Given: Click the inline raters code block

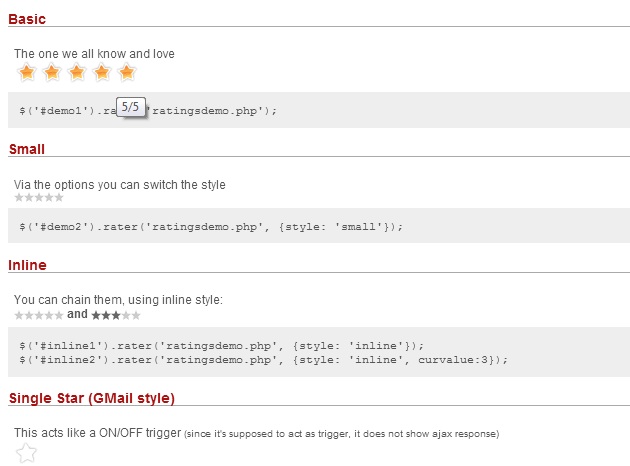Looking at the screenshot, I should point(320,352).
